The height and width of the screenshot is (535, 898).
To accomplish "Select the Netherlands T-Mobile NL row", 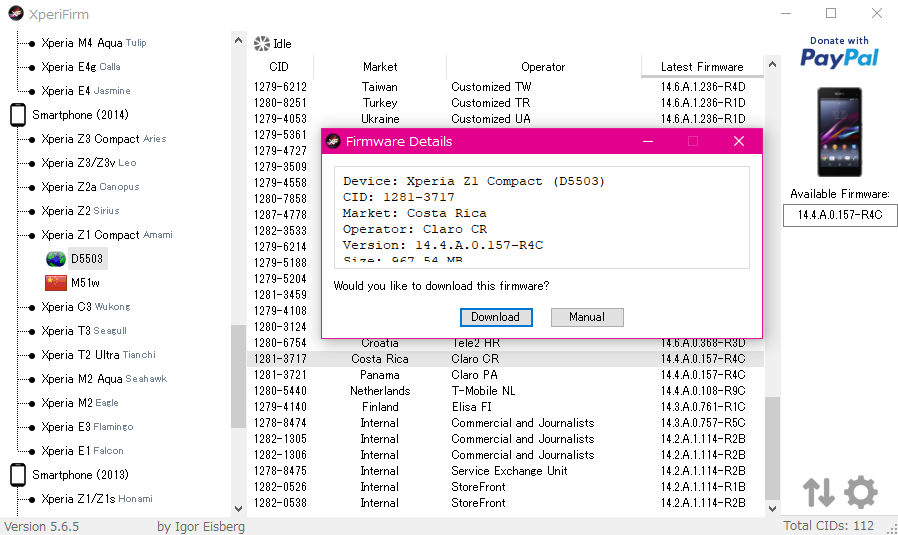I will [506, 391].
